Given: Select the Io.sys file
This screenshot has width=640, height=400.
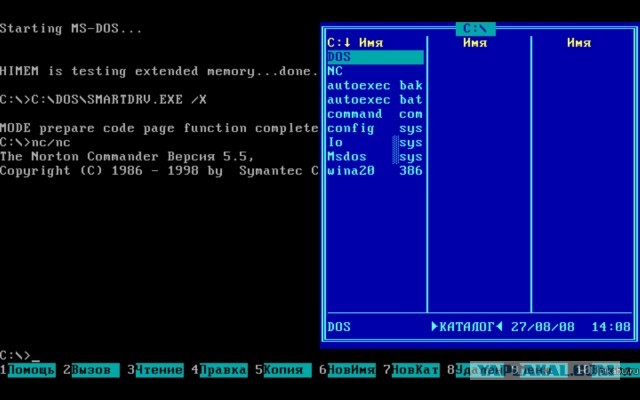Looking at the screenshot, I should tap(375, 142).
